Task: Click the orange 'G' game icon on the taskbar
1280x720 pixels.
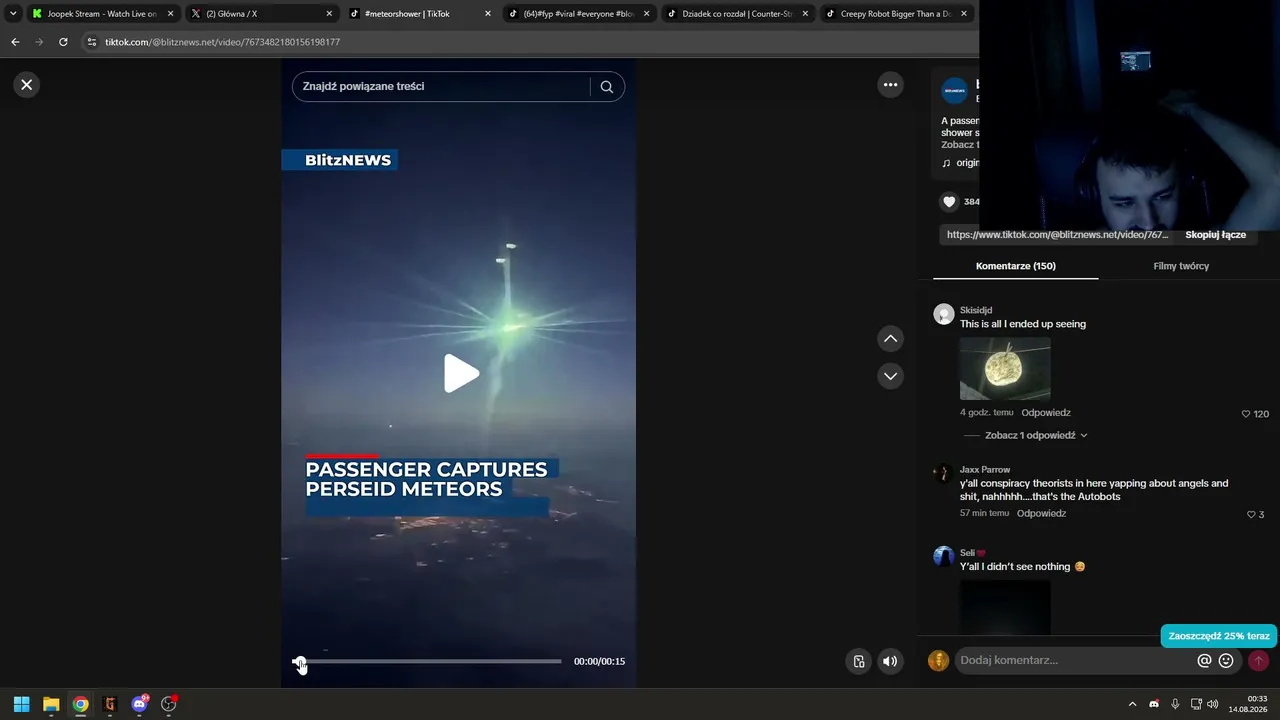Action: tap(110, 704)
